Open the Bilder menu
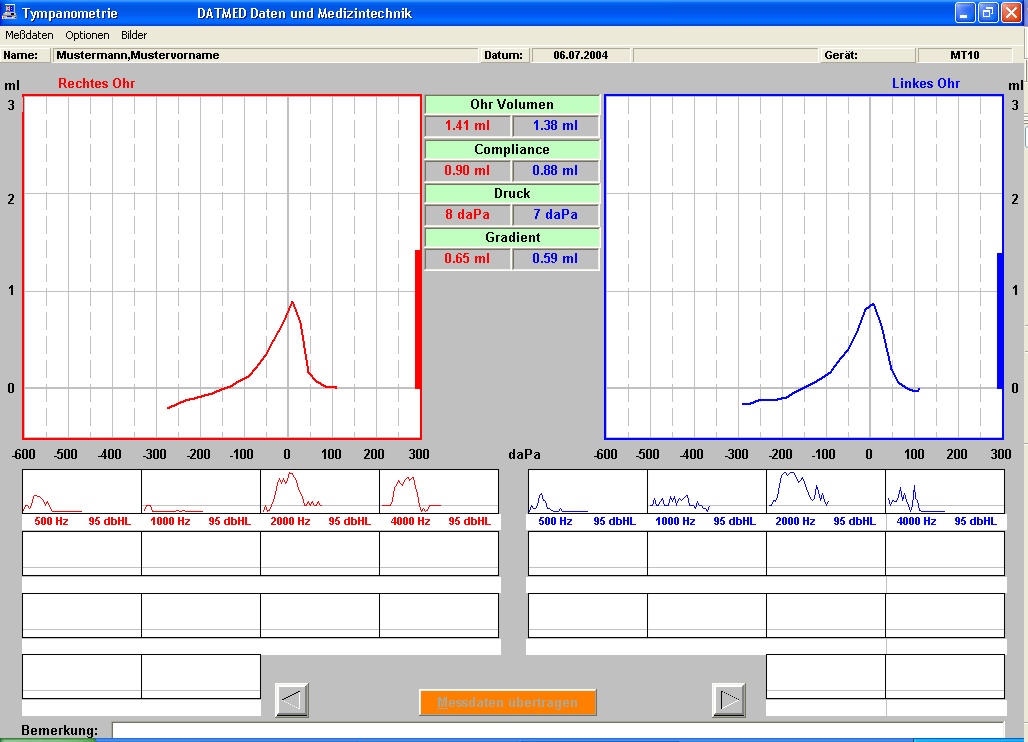The height and width of the screenshot is (742, 1028). click(x=134, y=35)
